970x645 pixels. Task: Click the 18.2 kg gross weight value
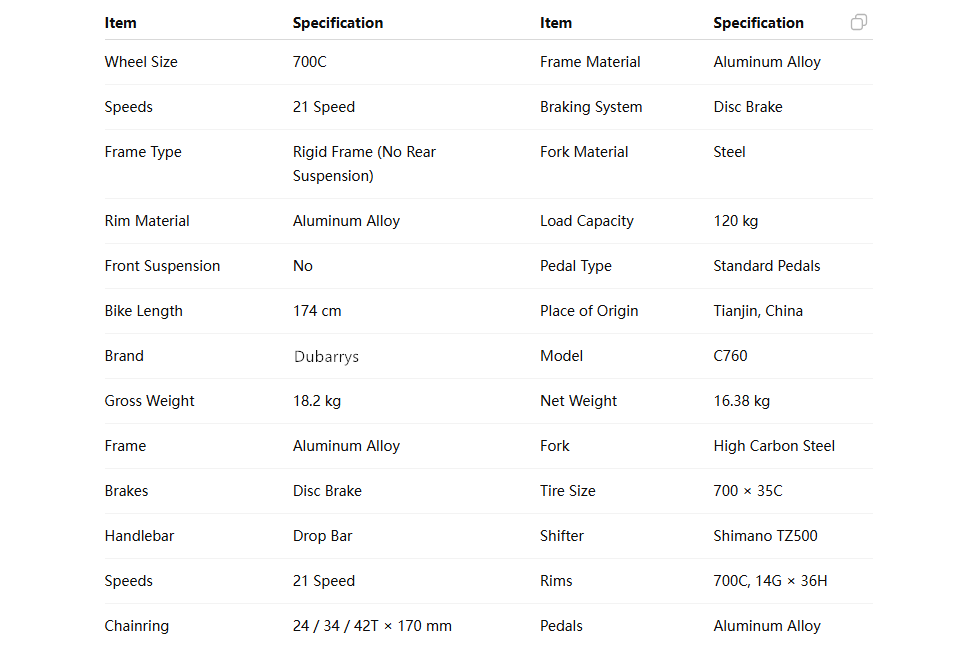pos(316,401)
